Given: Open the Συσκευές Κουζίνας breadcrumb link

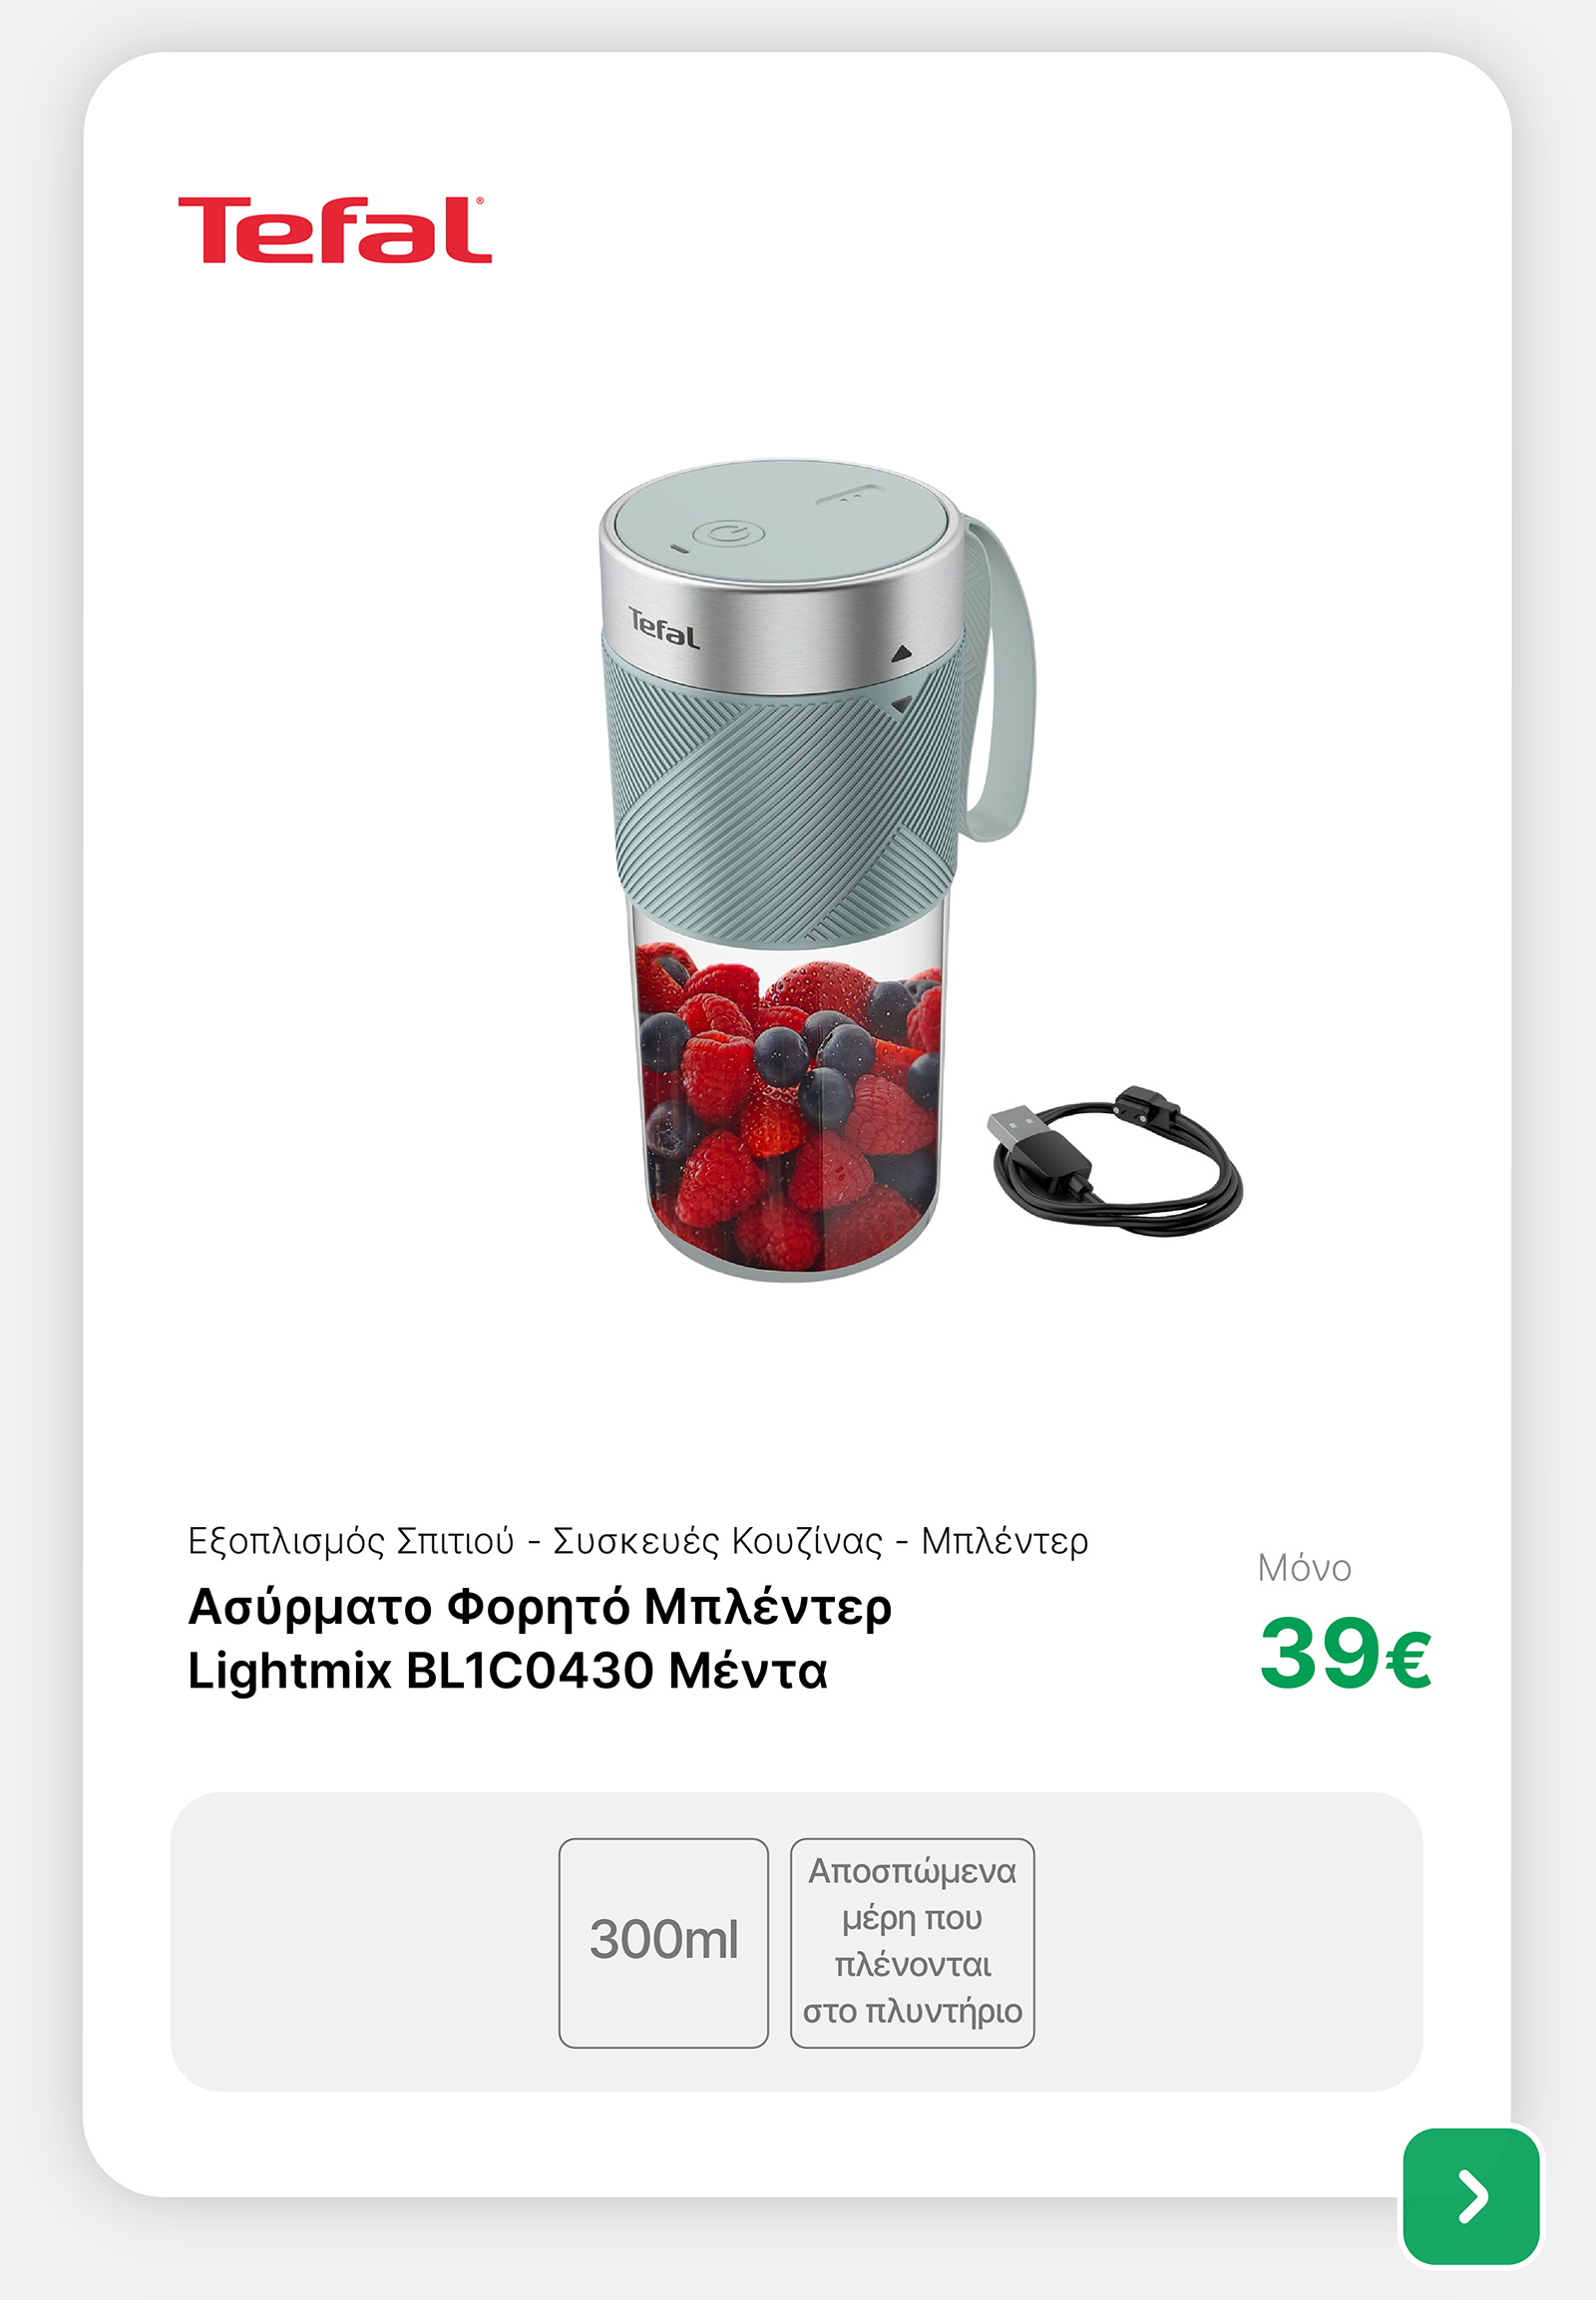Looking at the screenshot, I should (x=718, y=1541).
